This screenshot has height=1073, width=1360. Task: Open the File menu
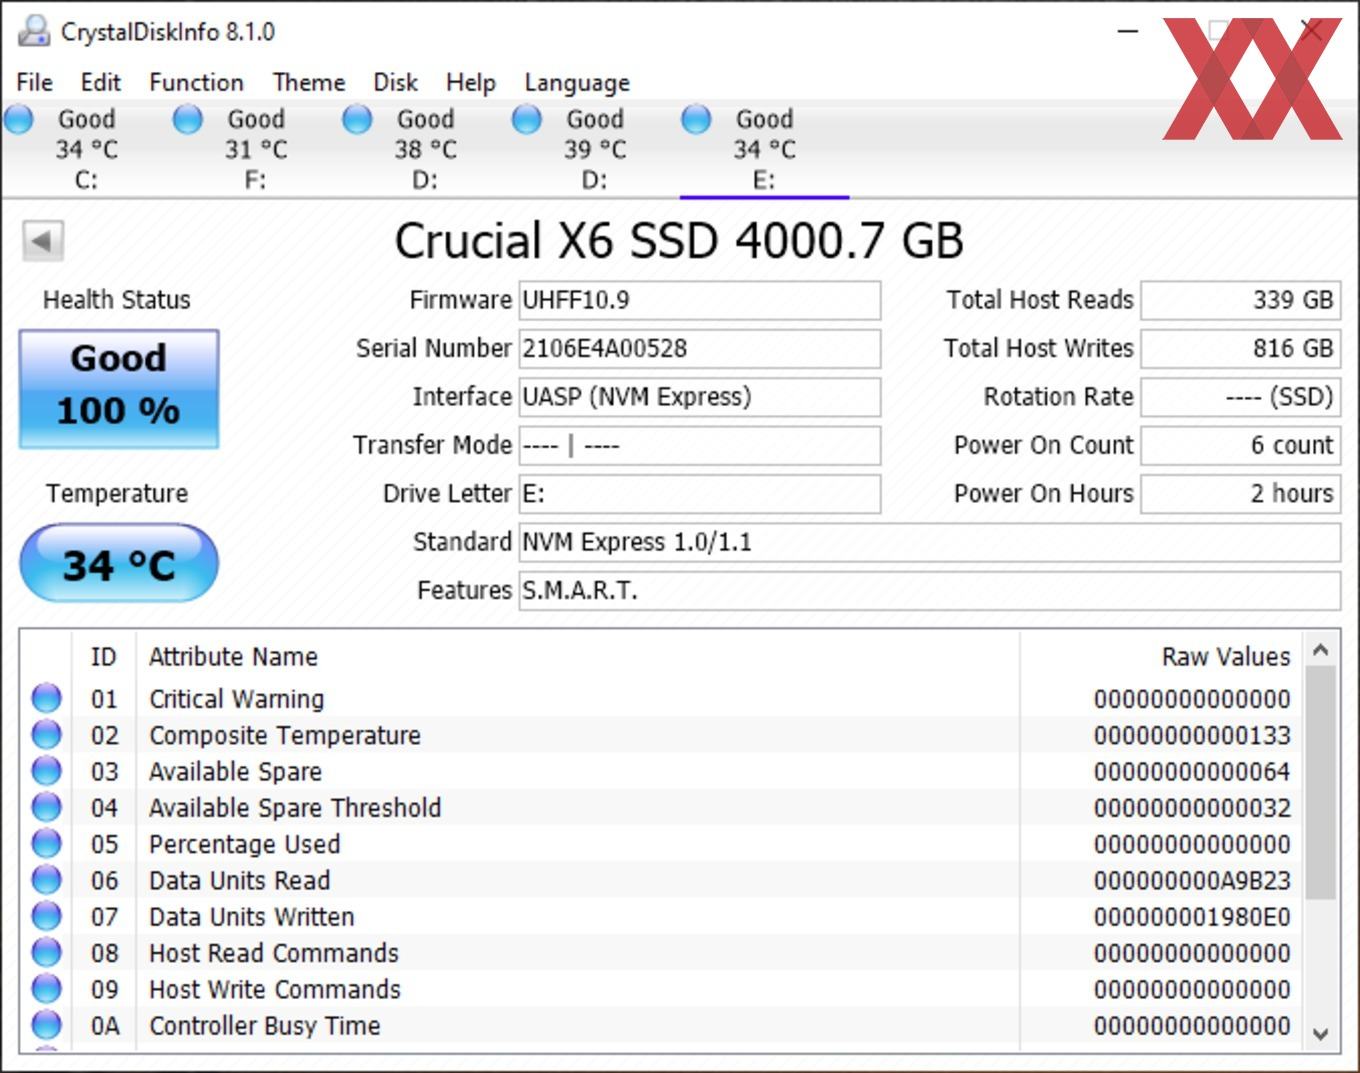tap(34, 82)
